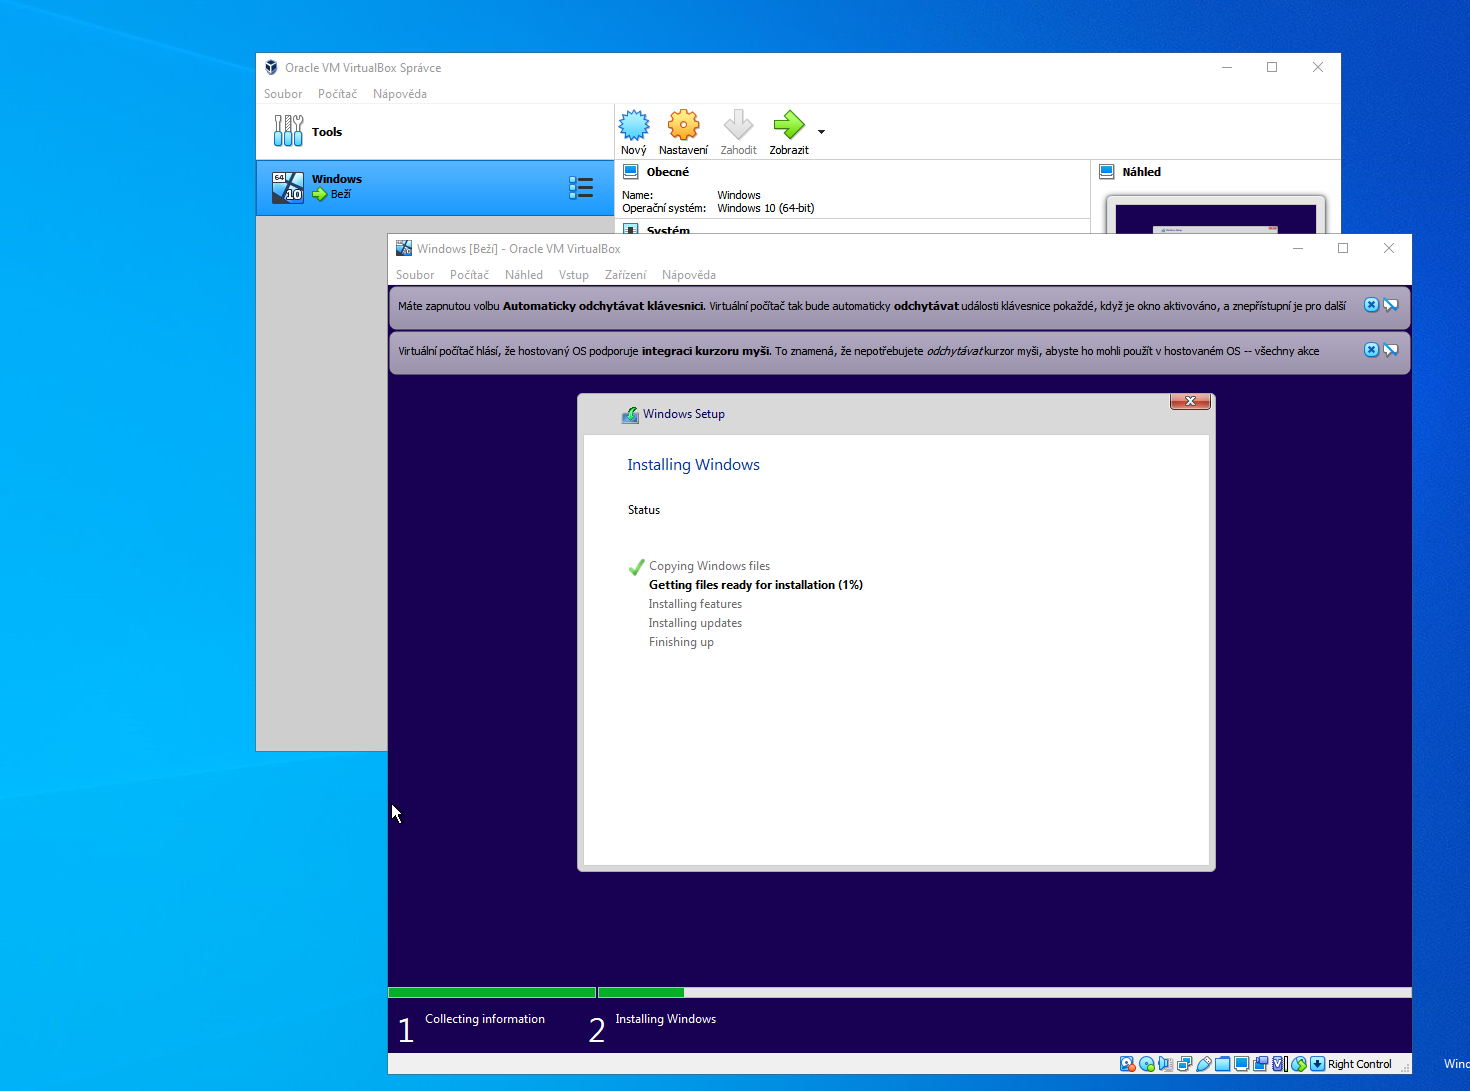Open Nápověda menu in VirtualBox Správce
This screenshot has width=1470, height=1091.
(x=400, y=94)
